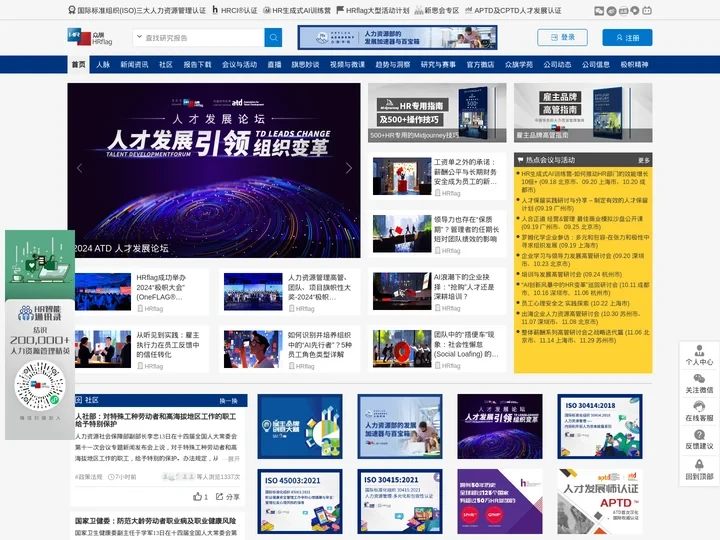Select the 社区 nav item

click(x=166, y=65)
